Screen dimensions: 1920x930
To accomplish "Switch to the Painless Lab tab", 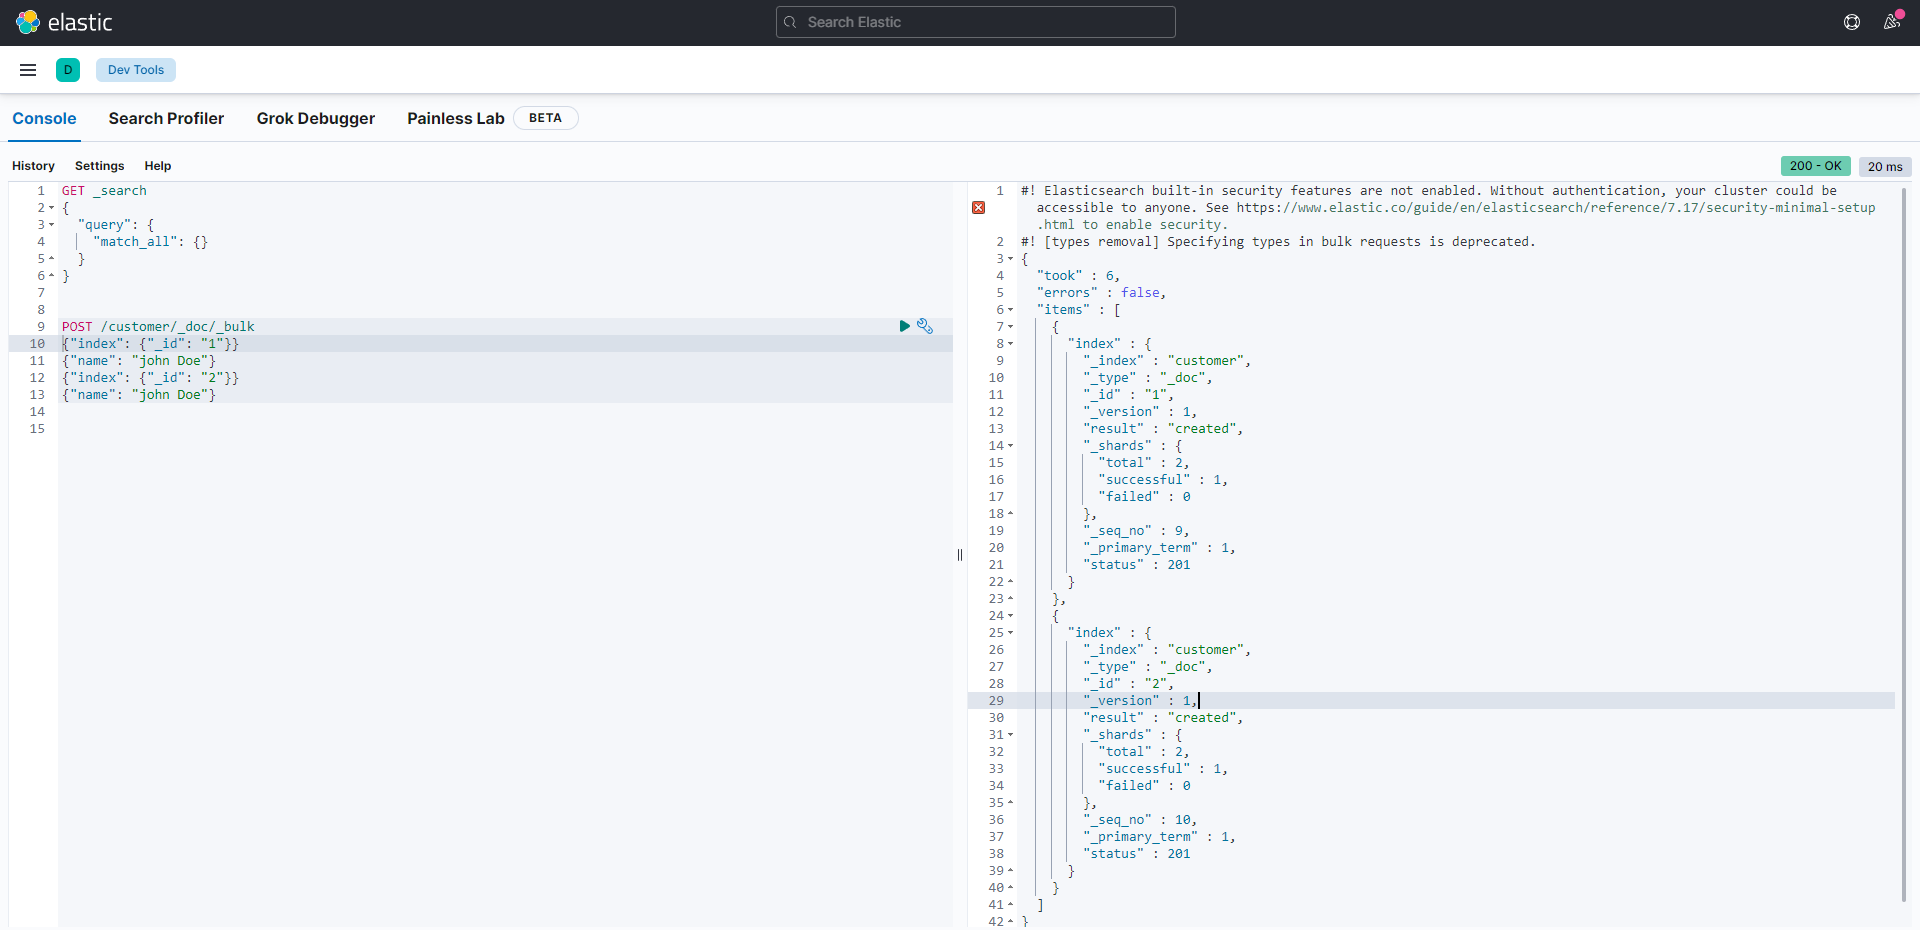I will tap(456, 118).
